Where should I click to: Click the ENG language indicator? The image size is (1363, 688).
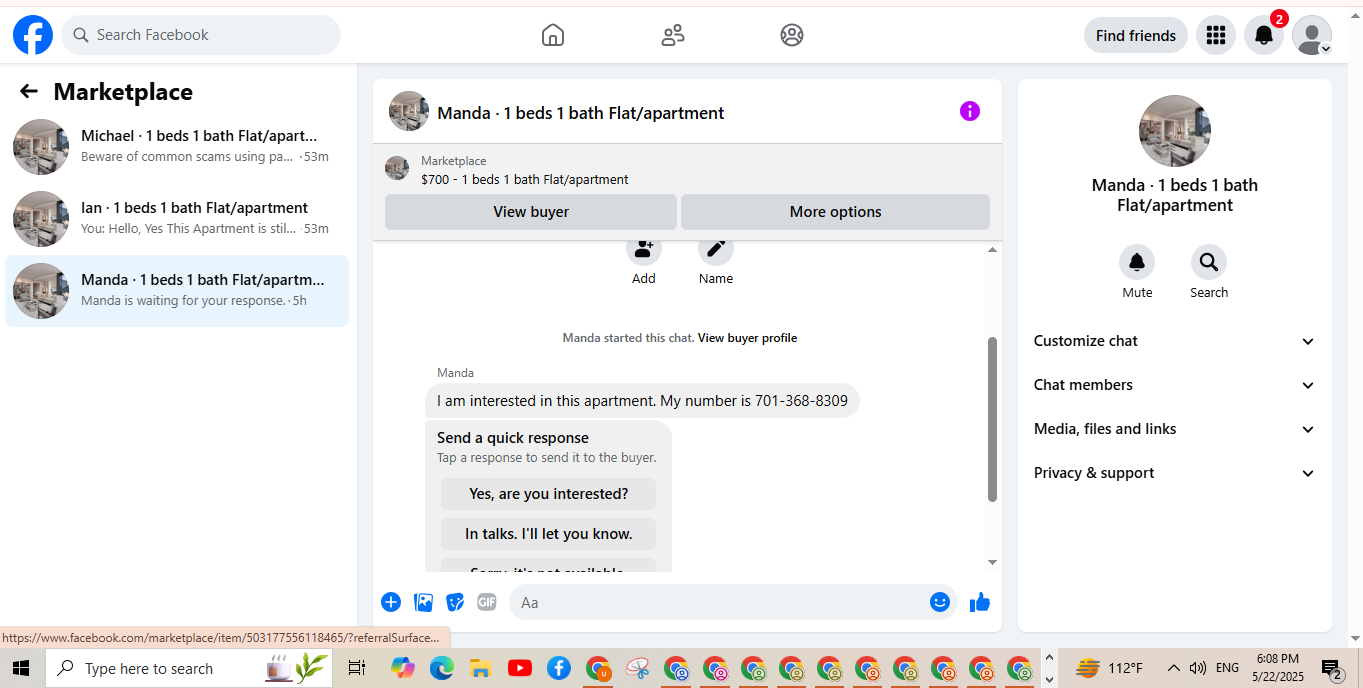click(x=1227, y=668)
